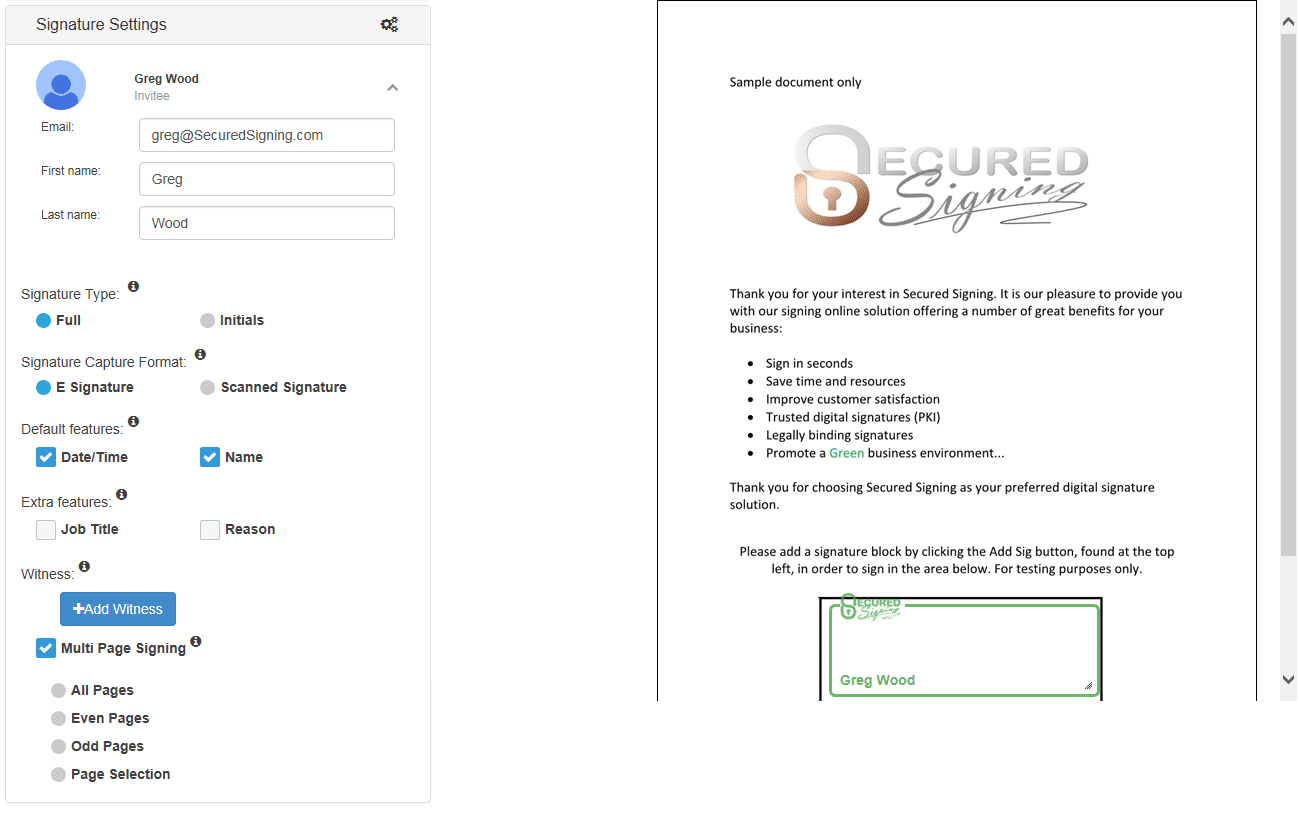
Task: Select the Initials signature type
Action: [207, 321]
